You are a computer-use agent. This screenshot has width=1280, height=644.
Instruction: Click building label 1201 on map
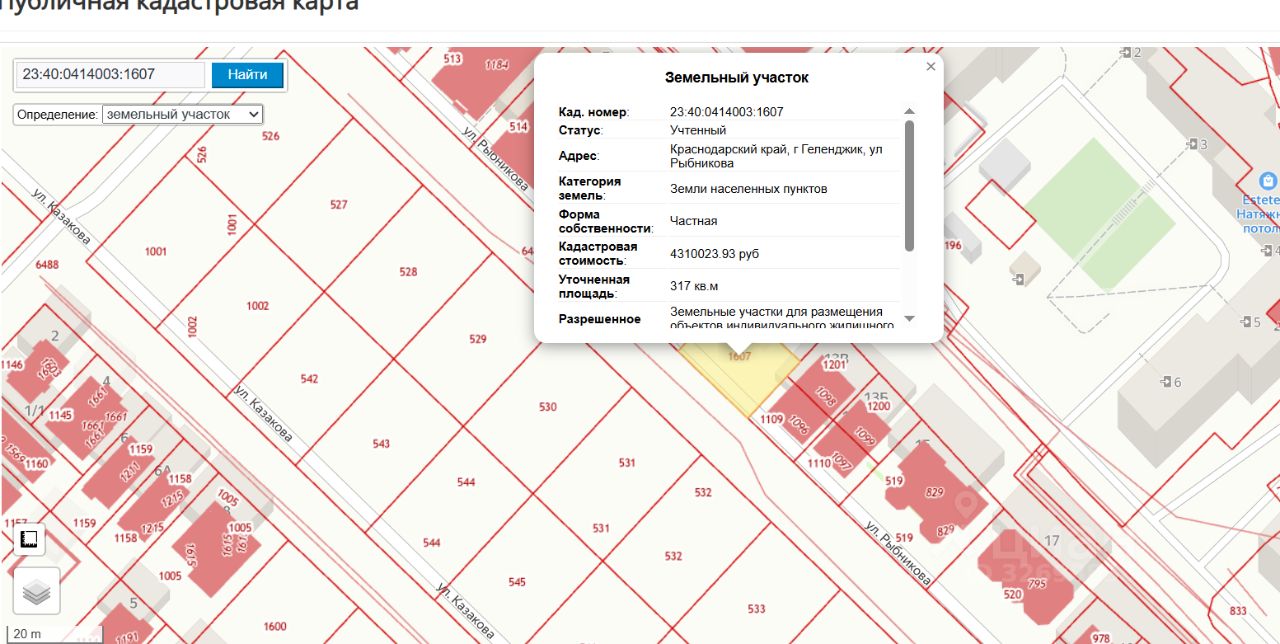(834, 365)
